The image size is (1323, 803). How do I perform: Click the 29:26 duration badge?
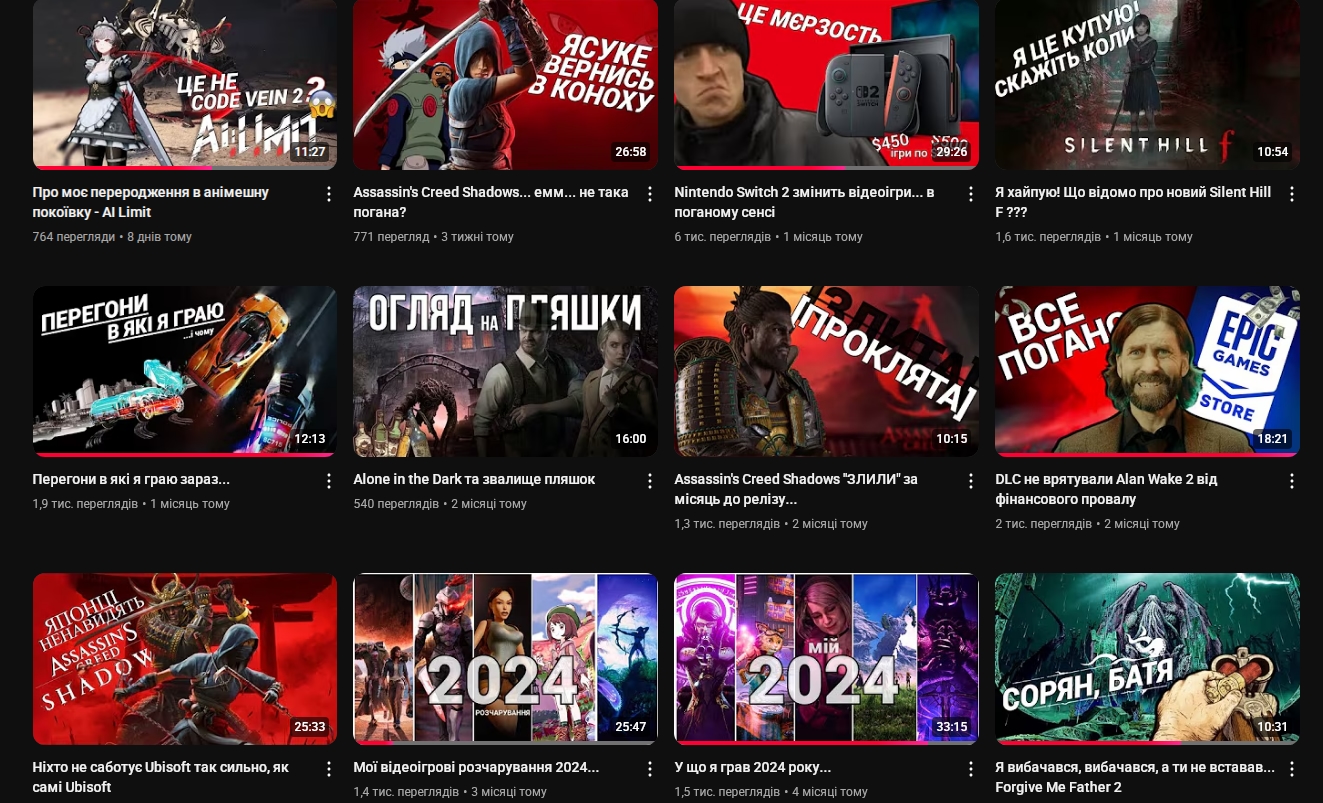tap(952, 152)
